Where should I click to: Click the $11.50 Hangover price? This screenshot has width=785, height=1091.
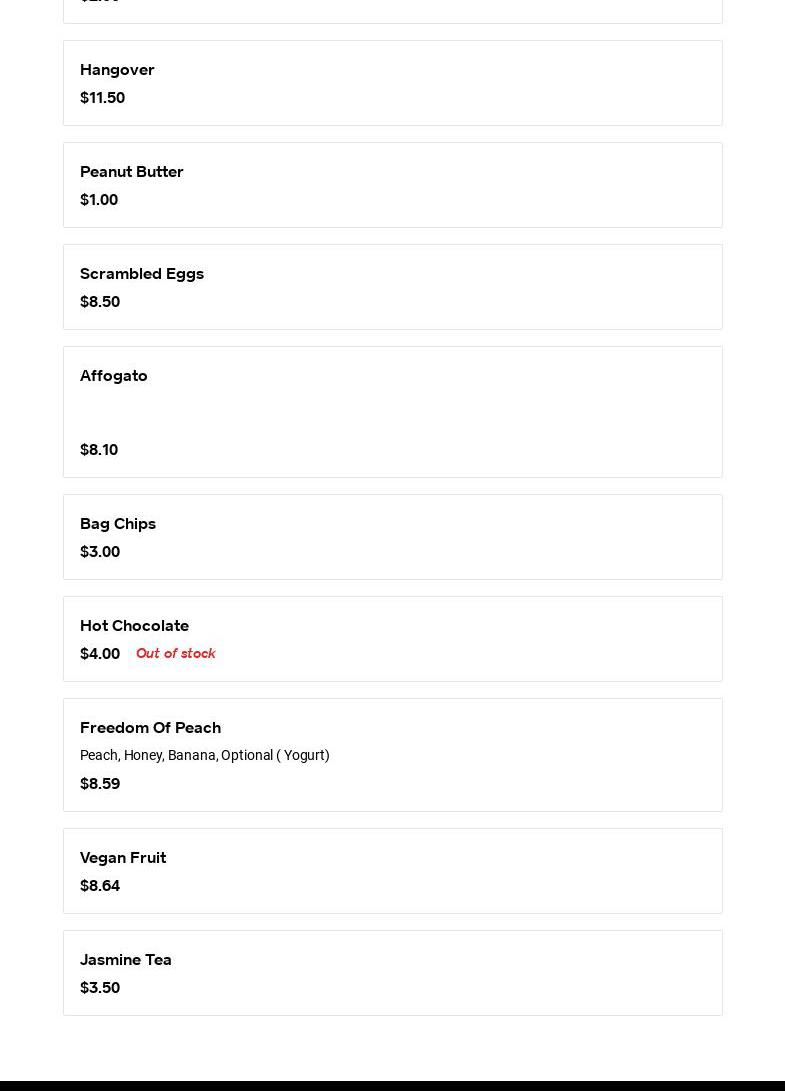pyautogui.click(x=102, y=98)
